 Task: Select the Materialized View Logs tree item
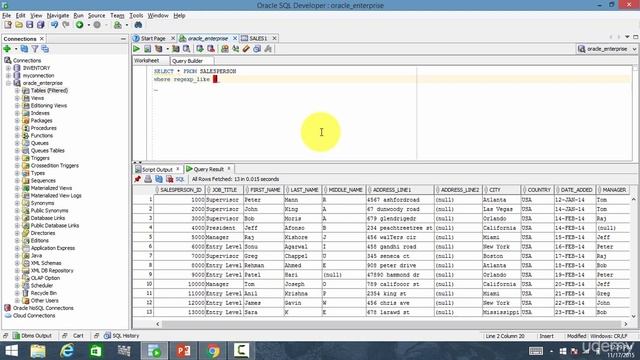click(x=56, y=196)
